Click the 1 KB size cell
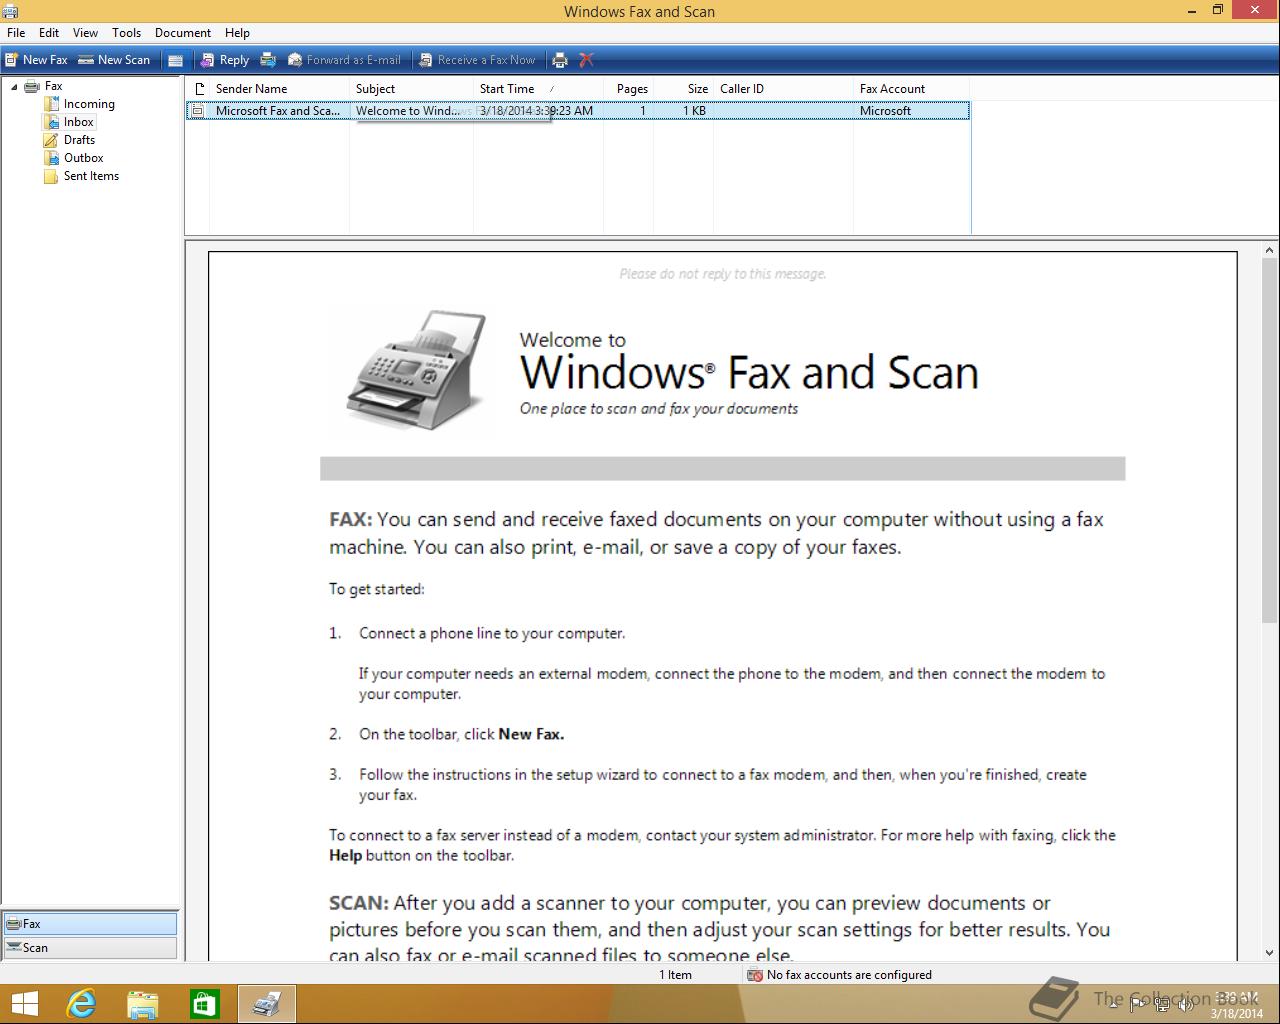The width and height of the screenshot is (1280, 1024). 695,111
